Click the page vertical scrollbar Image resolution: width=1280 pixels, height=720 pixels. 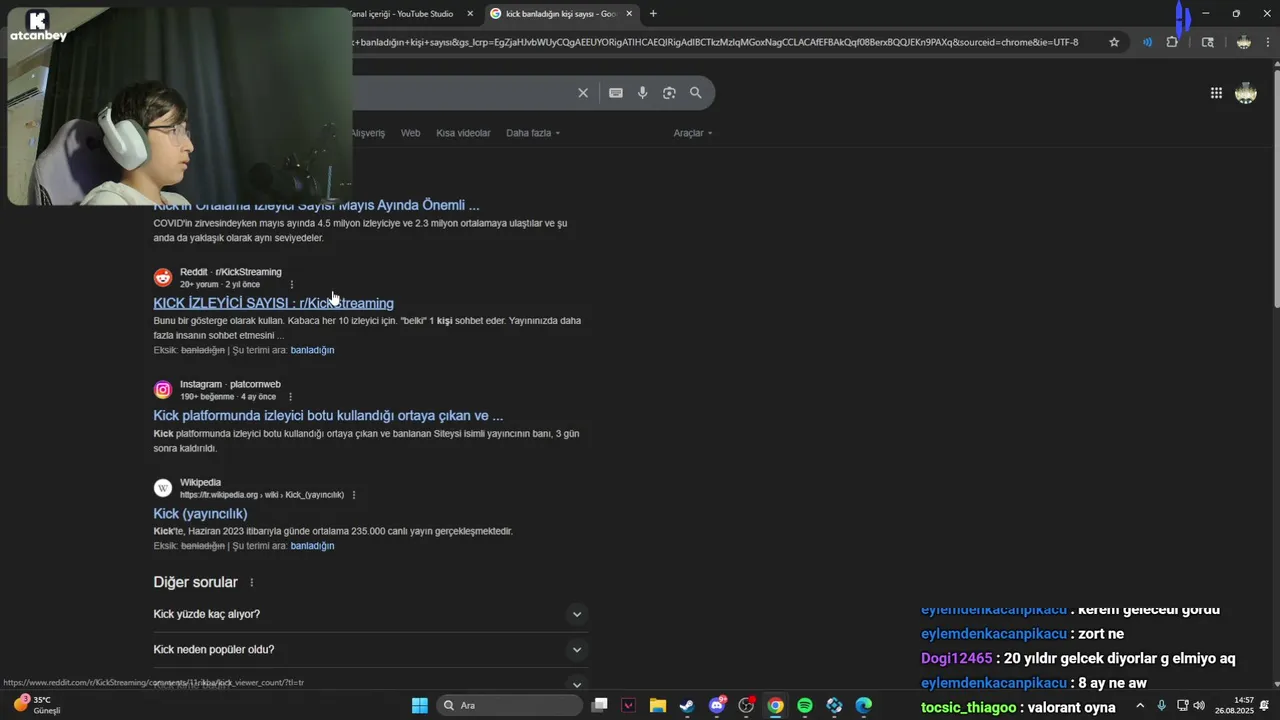pos(1275,188)
